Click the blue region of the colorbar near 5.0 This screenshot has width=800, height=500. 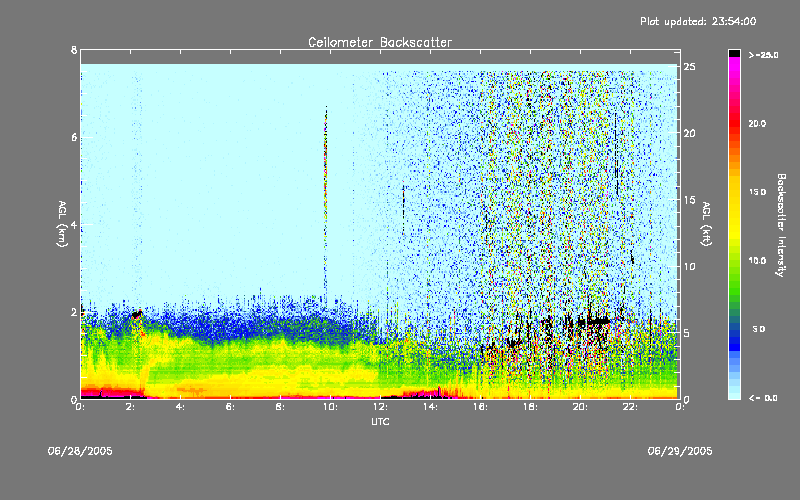pyautogui.click(x=734, y=330)
